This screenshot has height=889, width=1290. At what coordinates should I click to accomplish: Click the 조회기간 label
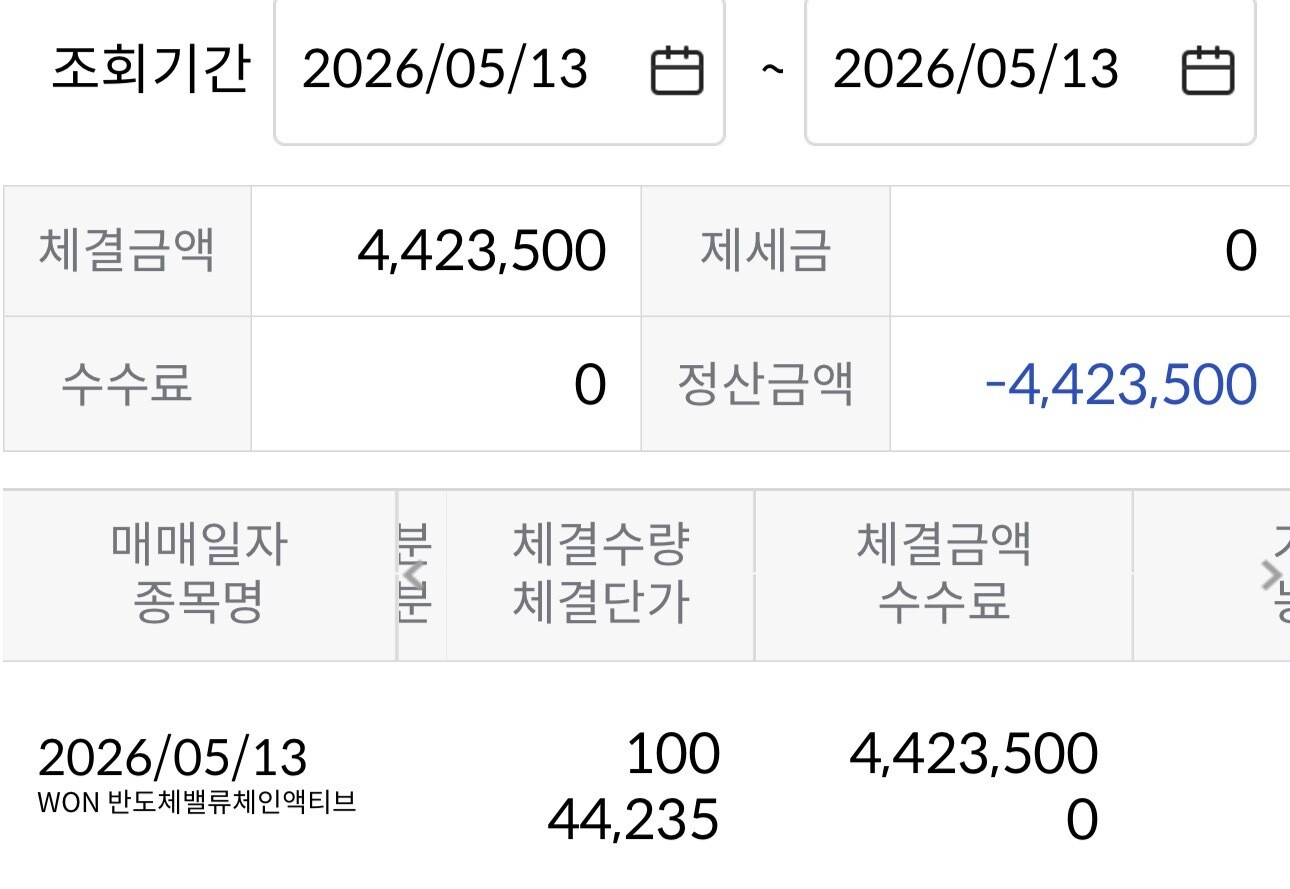150,70
